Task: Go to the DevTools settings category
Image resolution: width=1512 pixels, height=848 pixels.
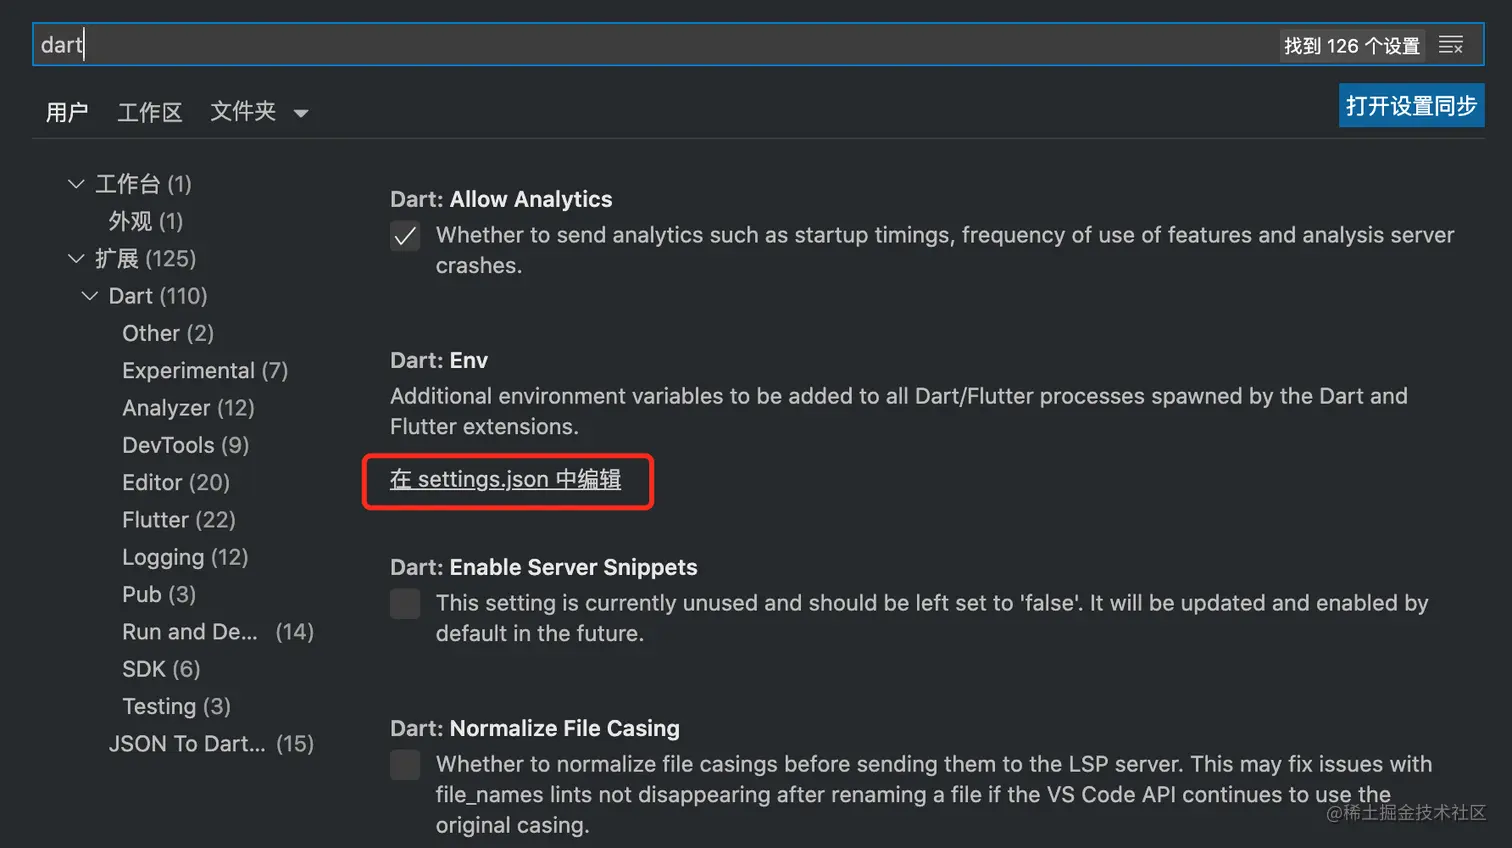Action: 185,445
